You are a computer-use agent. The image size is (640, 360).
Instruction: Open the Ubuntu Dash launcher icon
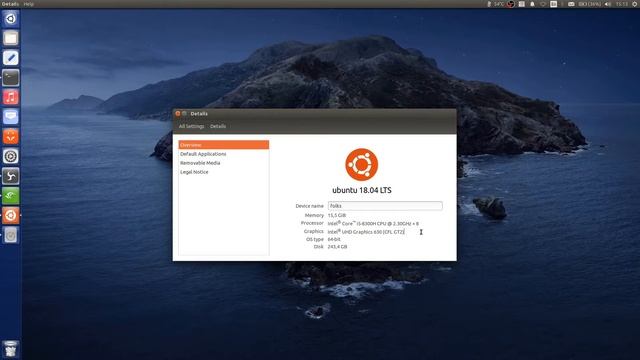pyautogui.click(x=11, y=18)
